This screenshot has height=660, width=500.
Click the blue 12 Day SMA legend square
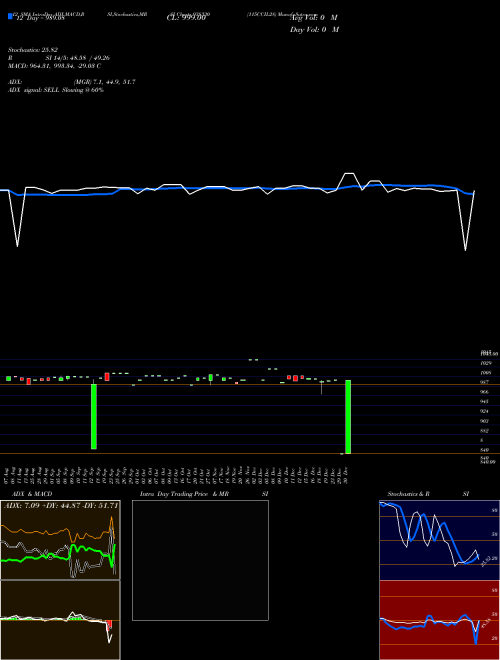point(10,16)
